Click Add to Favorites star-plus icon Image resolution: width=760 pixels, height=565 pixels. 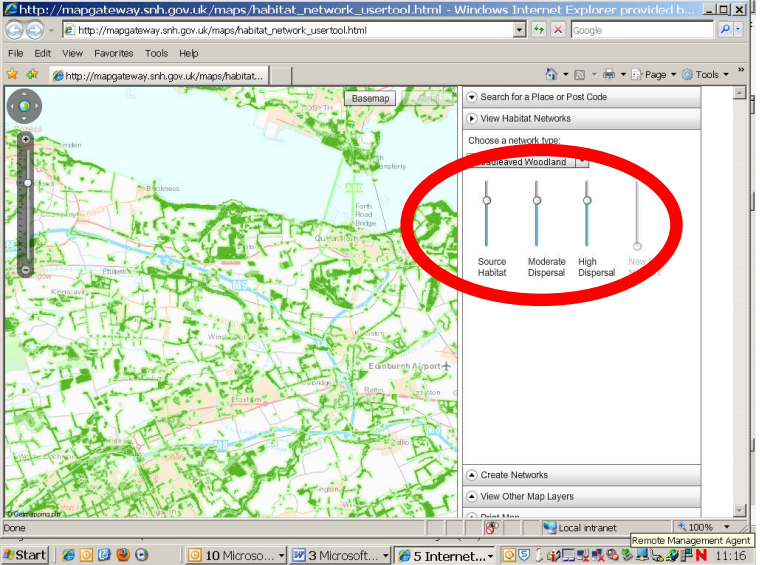32,74
